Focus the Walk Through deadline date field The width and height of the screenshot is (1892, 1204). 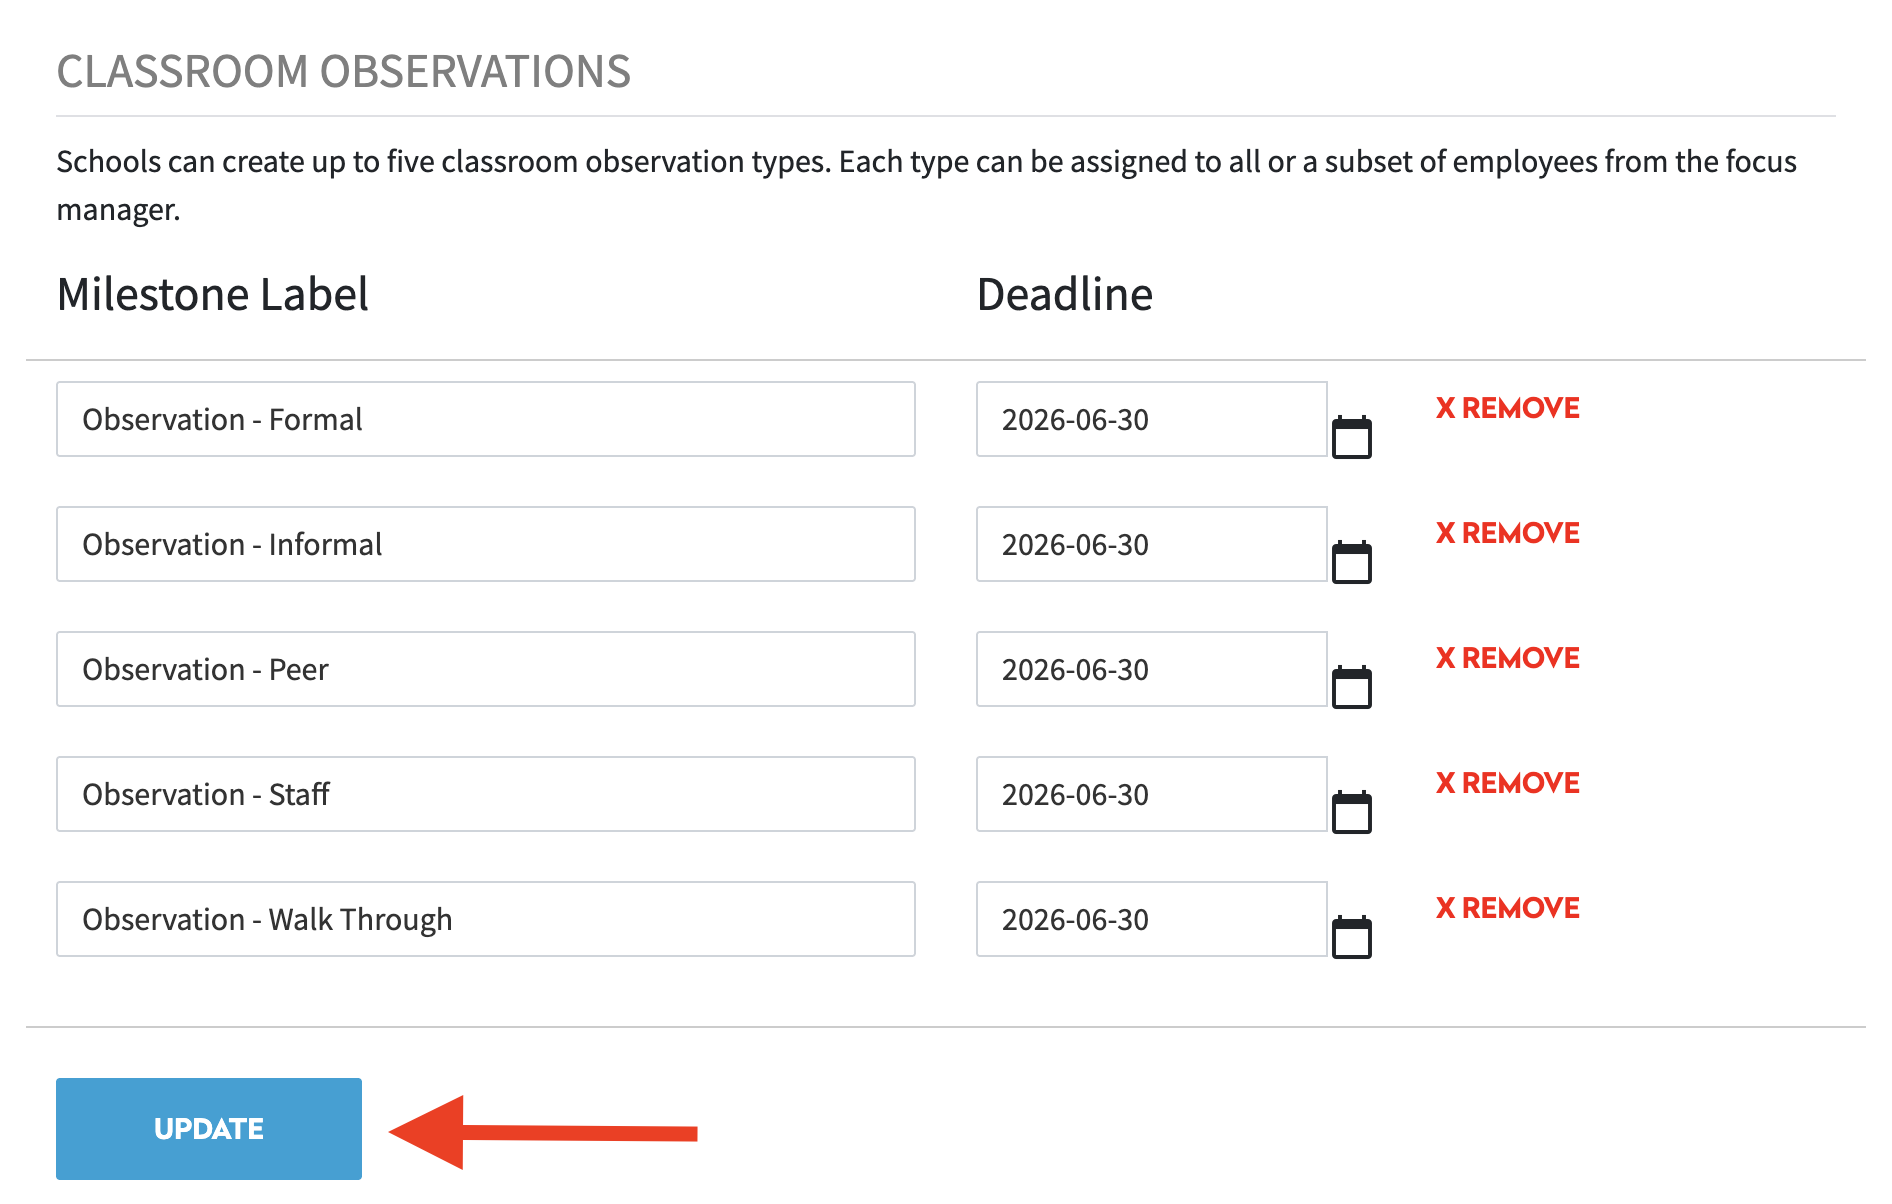1150,919
